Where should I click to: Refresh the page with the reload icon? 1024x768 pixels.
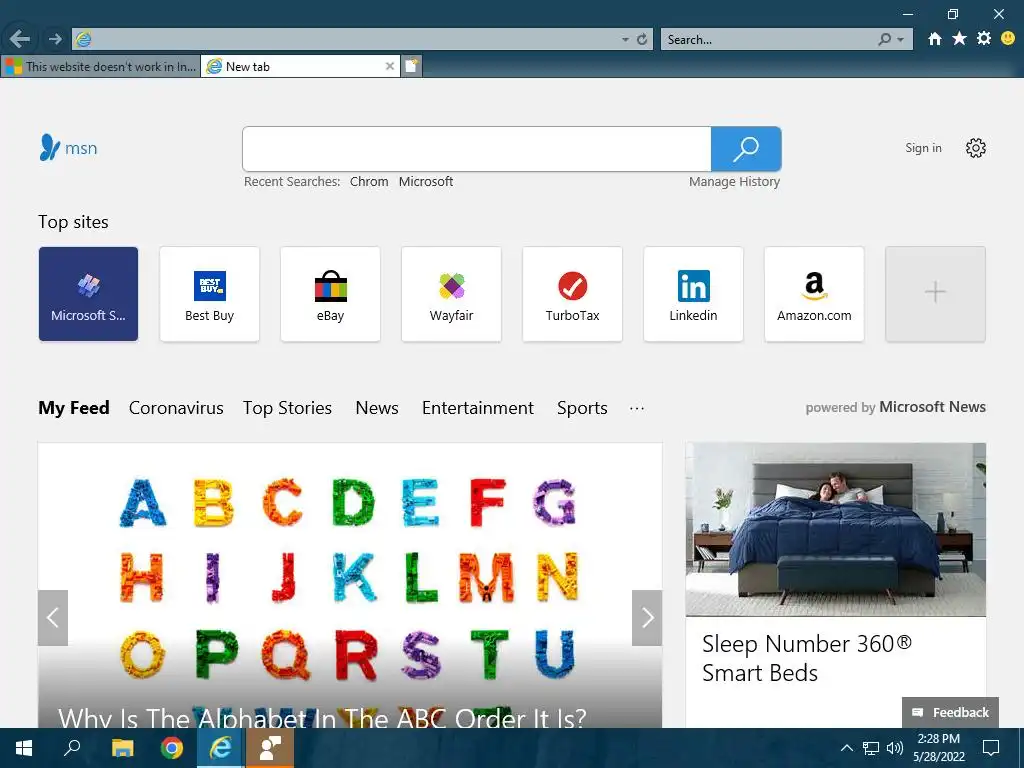tap(642, 39)
